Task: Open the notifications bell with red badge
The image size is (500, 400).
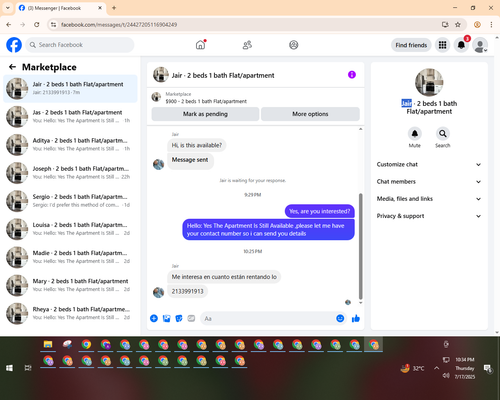Action: [461, 45]
